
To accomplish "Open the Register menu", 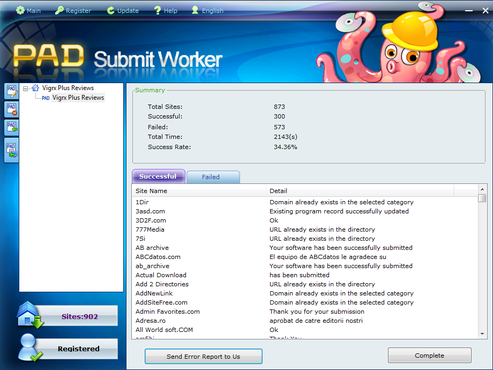I will [x=73, y=11].
